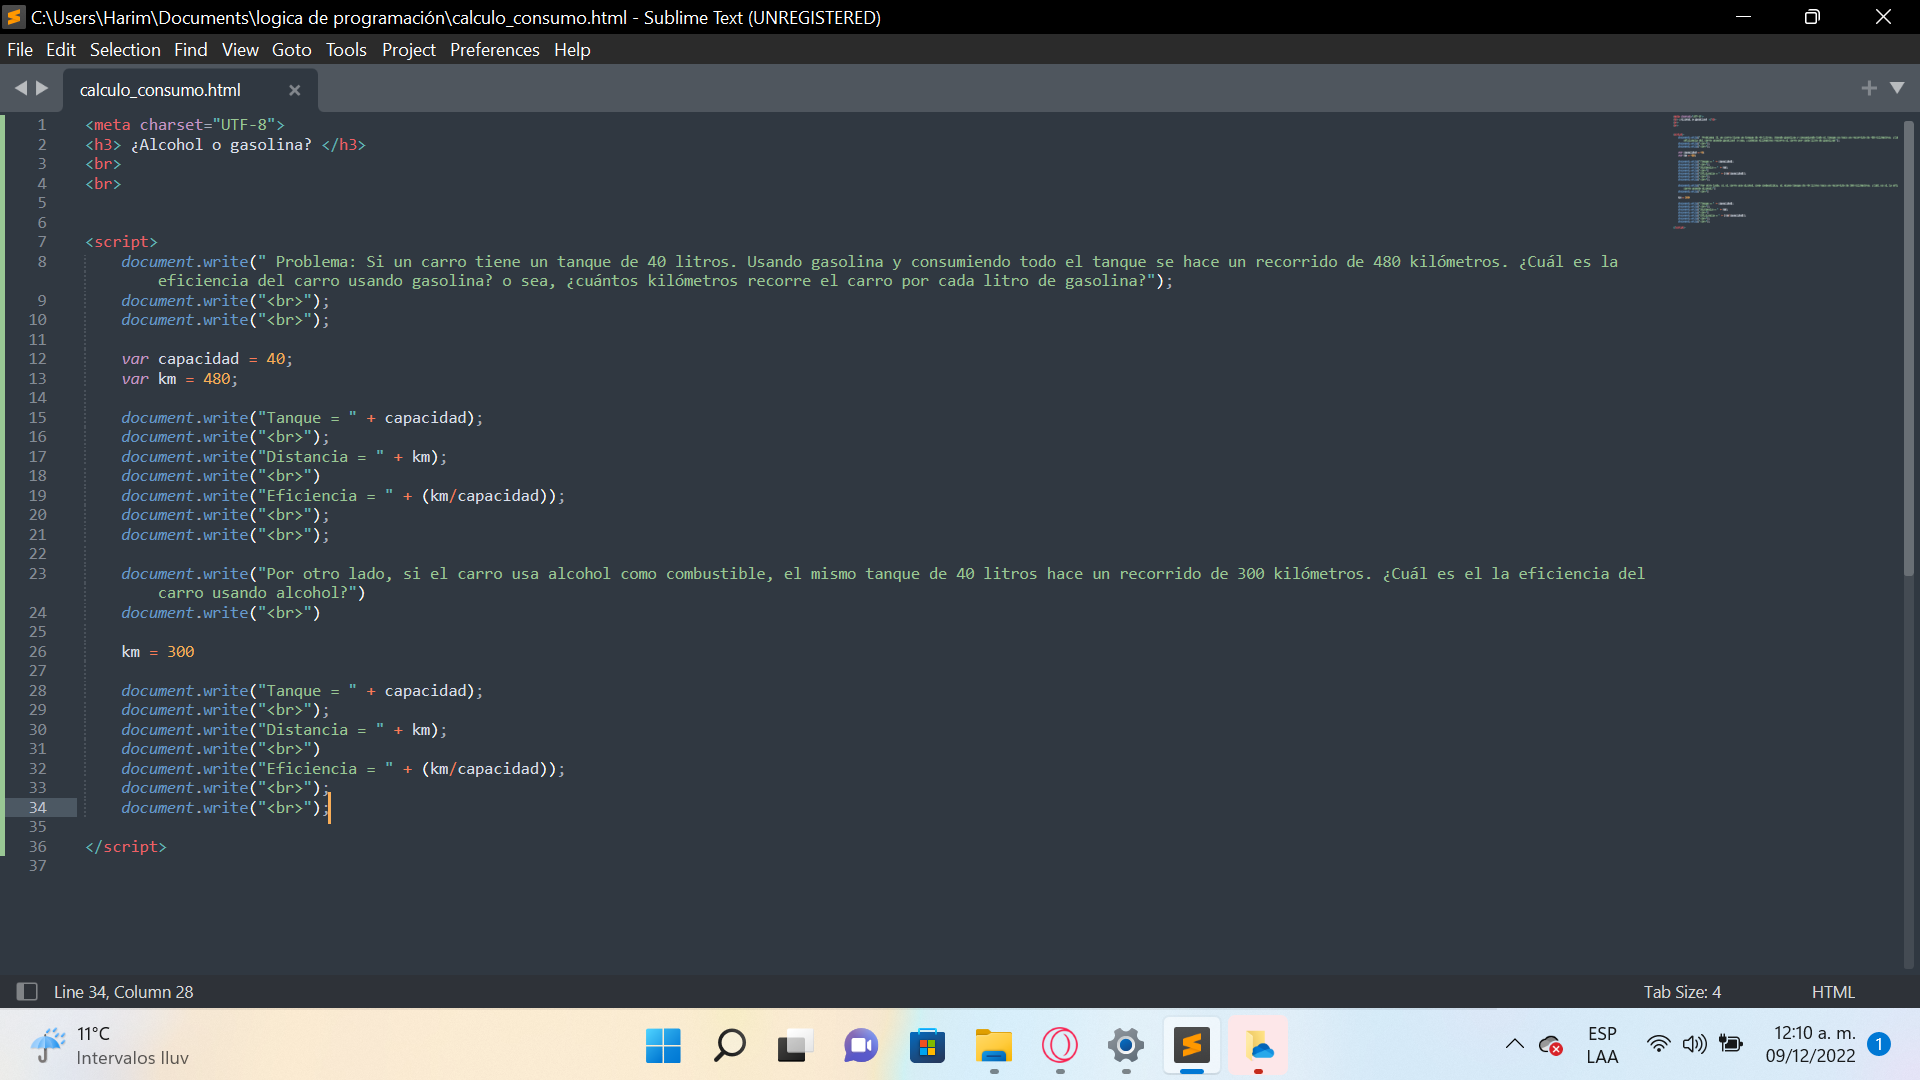Viewport: 1920px width, 1080px height.
Task: Toggle the side bar panel icon
Action: 27,992
